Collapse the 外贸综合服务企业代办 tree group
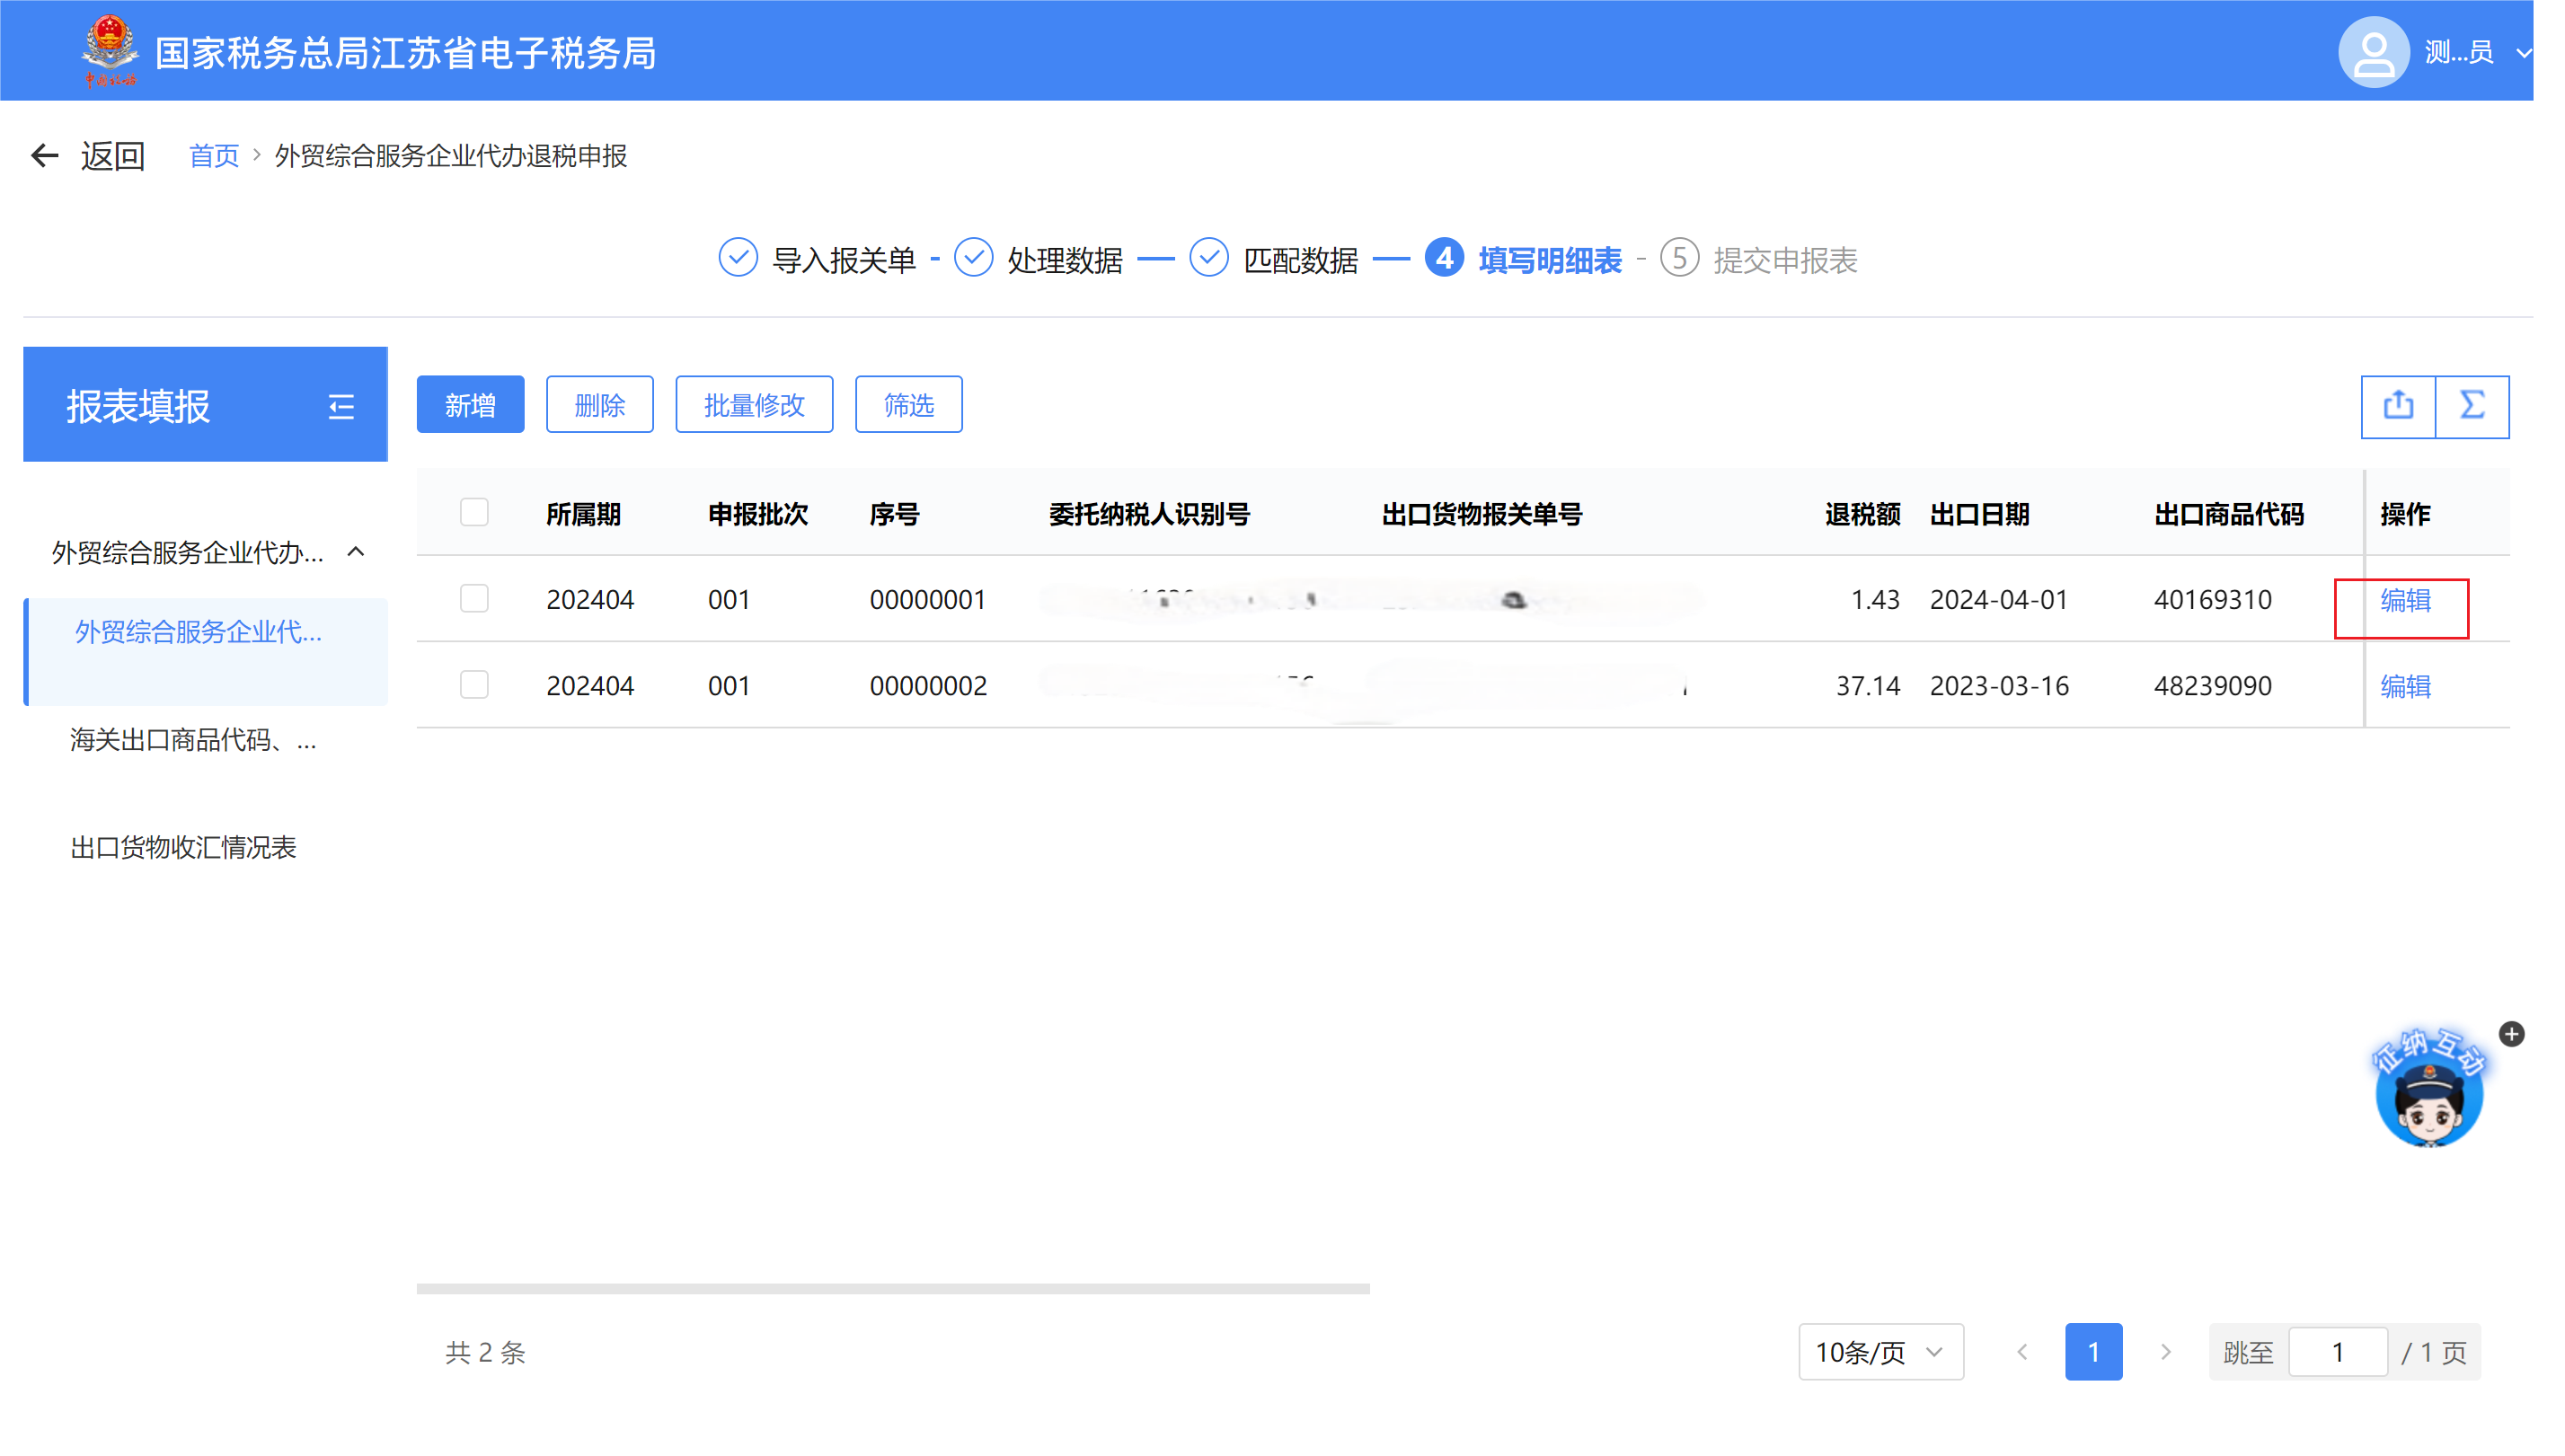The width and height of the screenshot is (2565, 1456). click(x=356, y=552)
